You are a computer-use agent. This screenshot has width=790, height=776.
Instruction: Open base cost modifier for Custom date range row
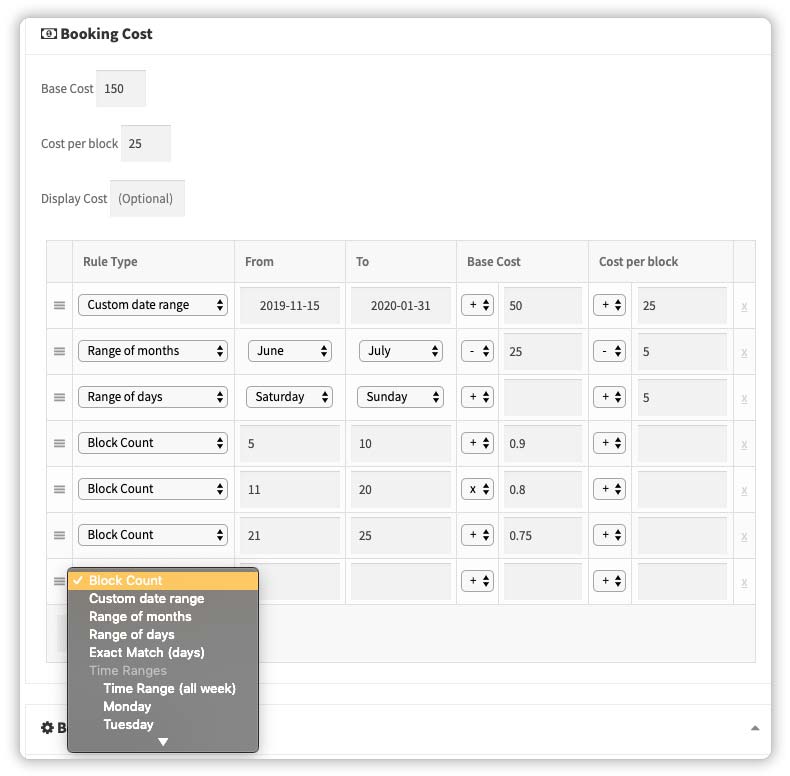point(477,305)
